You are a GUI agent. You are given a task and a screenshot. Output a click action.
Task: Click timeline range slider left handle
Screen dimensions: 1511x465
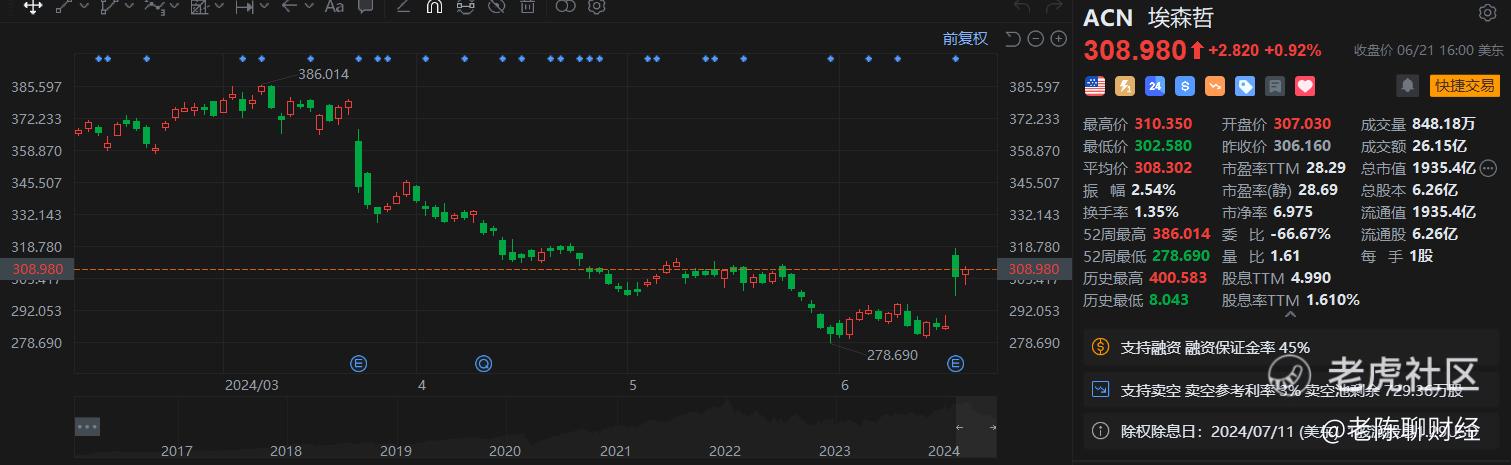coord(959,427)
